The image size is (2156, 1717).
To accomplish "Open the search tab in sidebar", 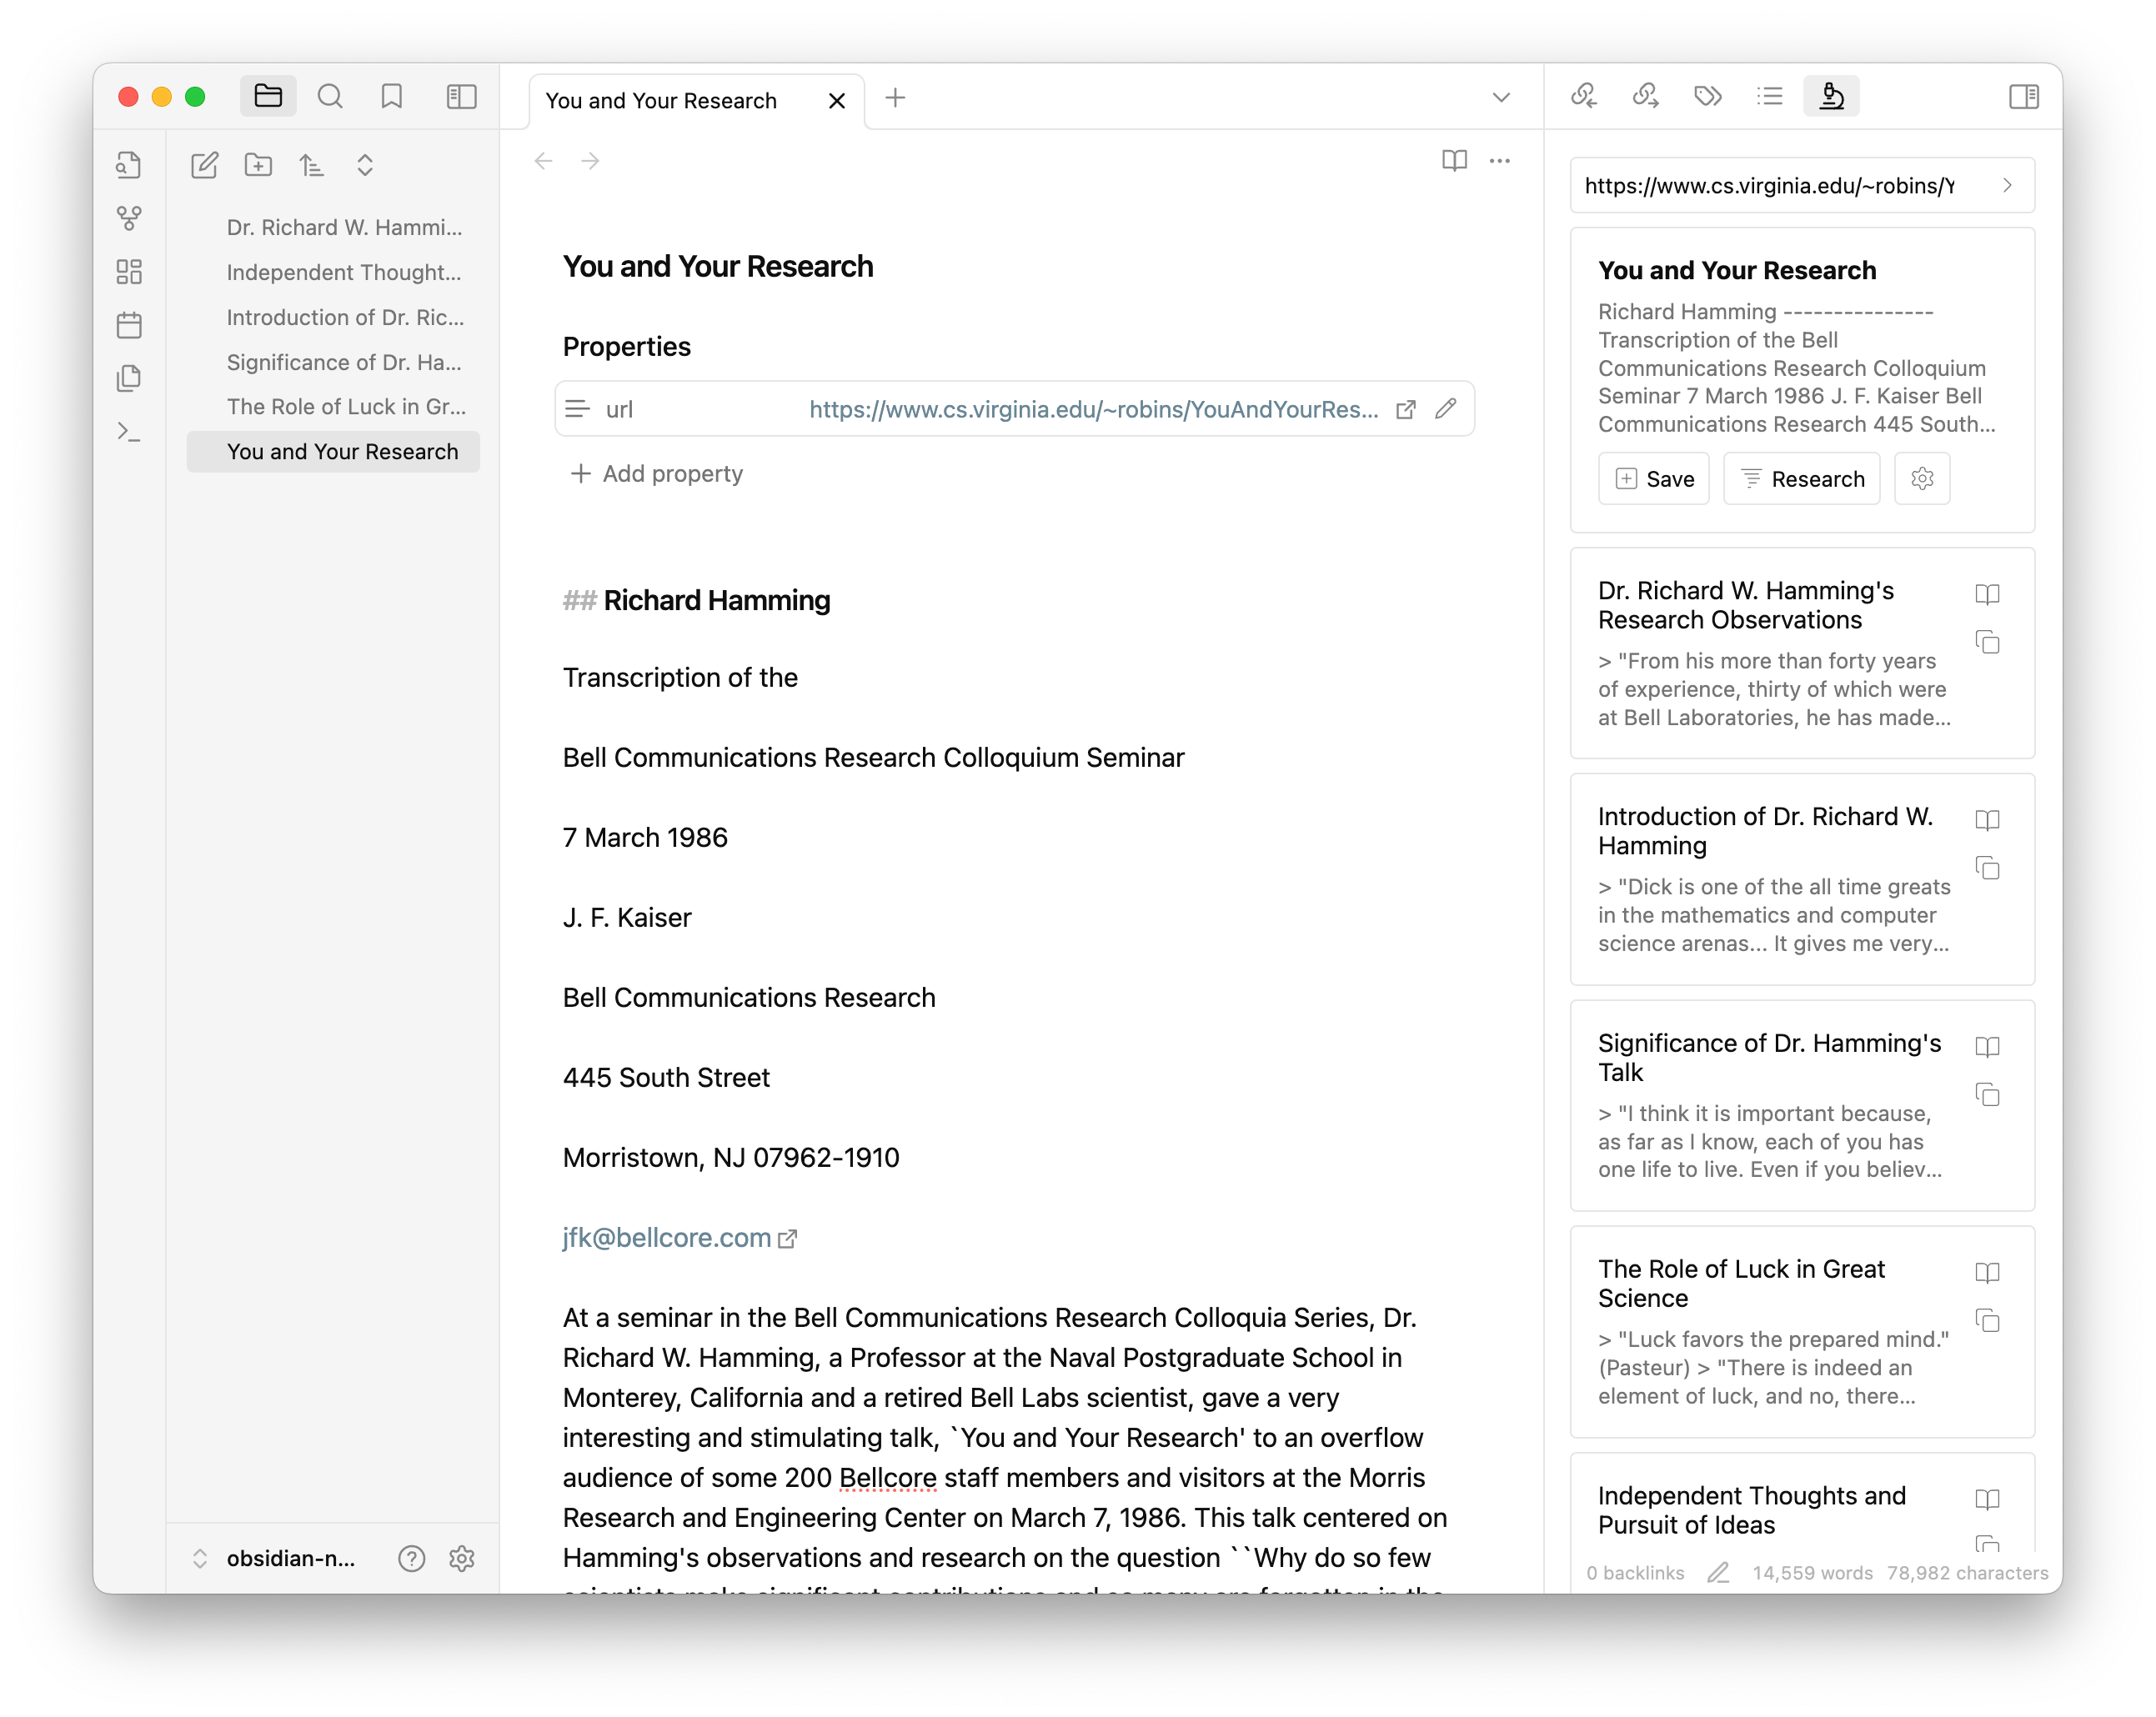I will coord(330,96).
